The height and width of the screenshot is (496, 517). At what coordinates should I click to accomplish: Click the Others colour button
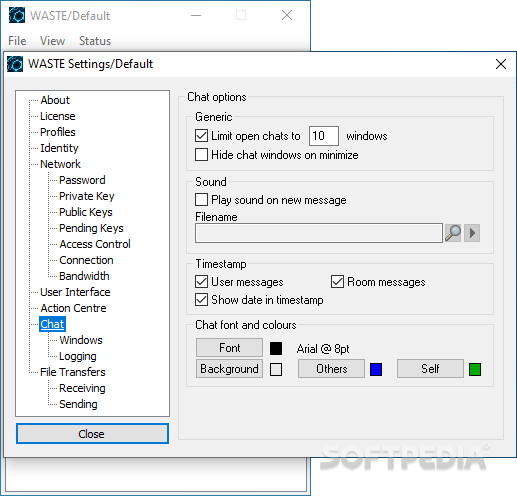(x=331, y=369)
